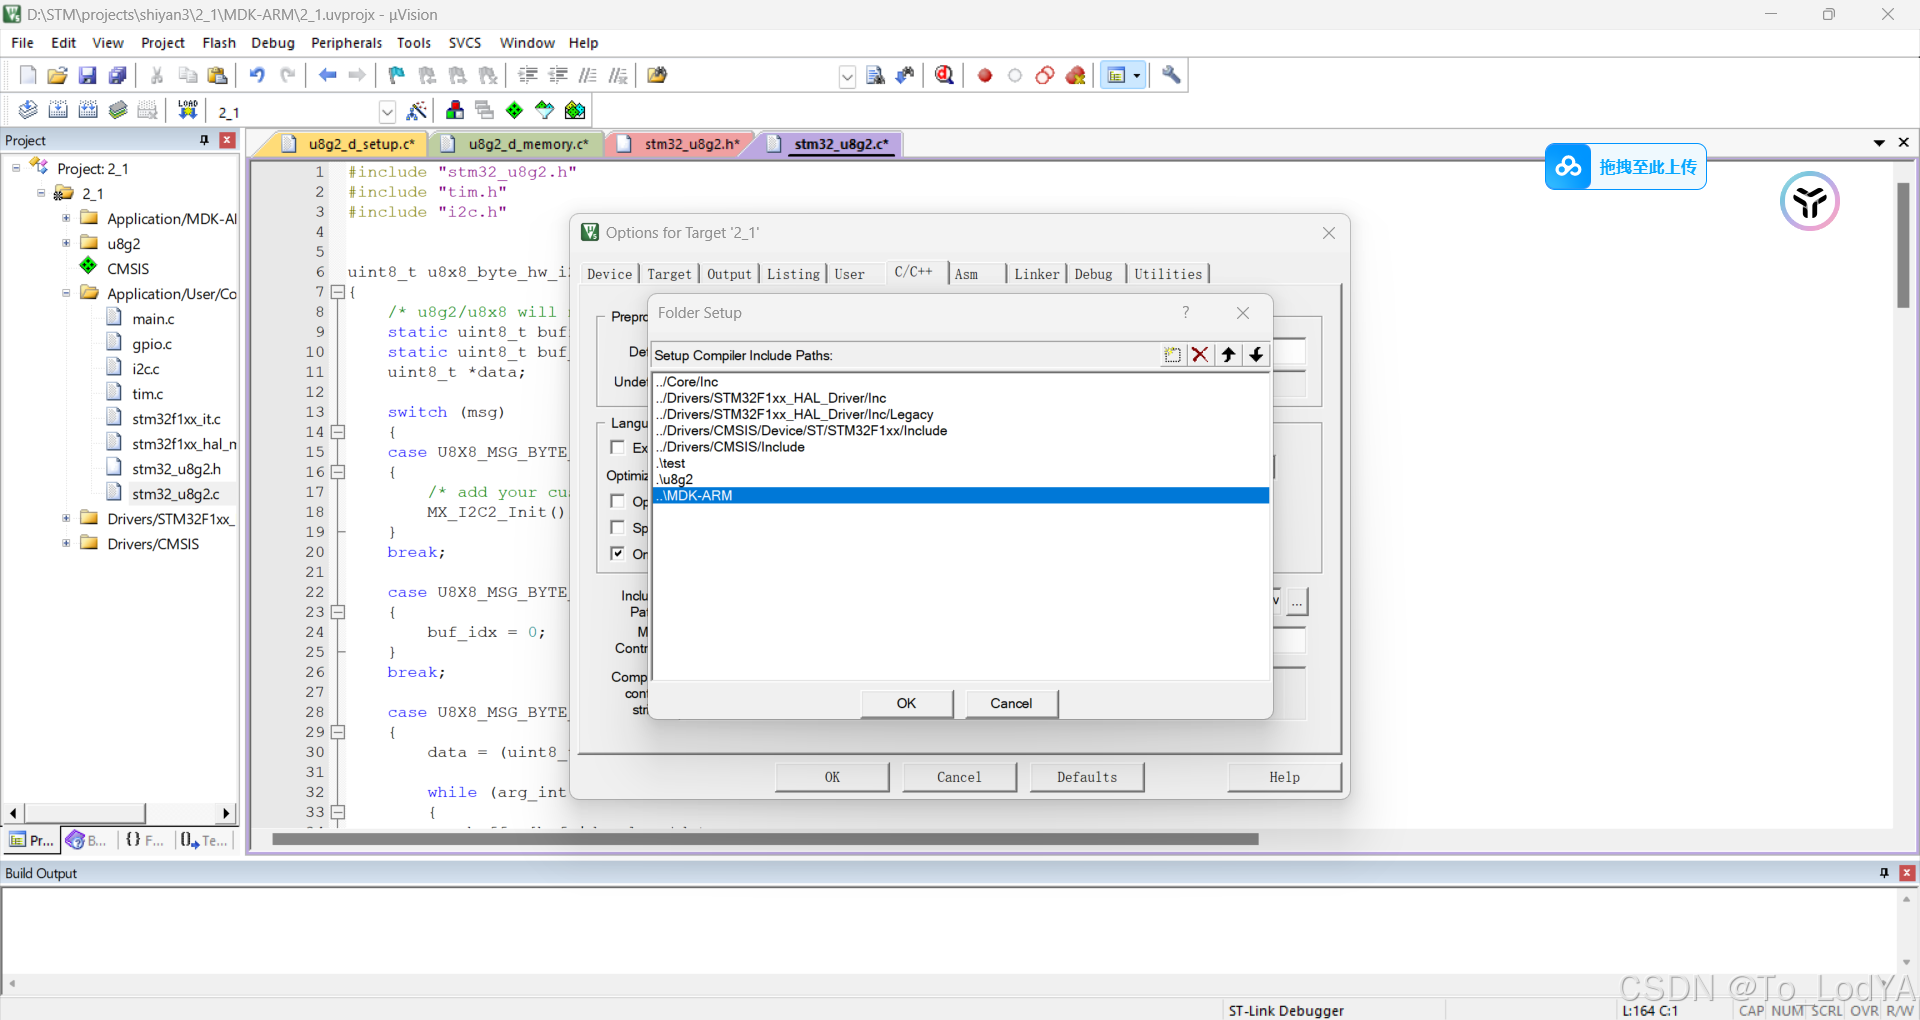This screenshot has height=1020, width=1920.
Task: Open editor tab list dropdown arrow
Action: pos(1879,143)
